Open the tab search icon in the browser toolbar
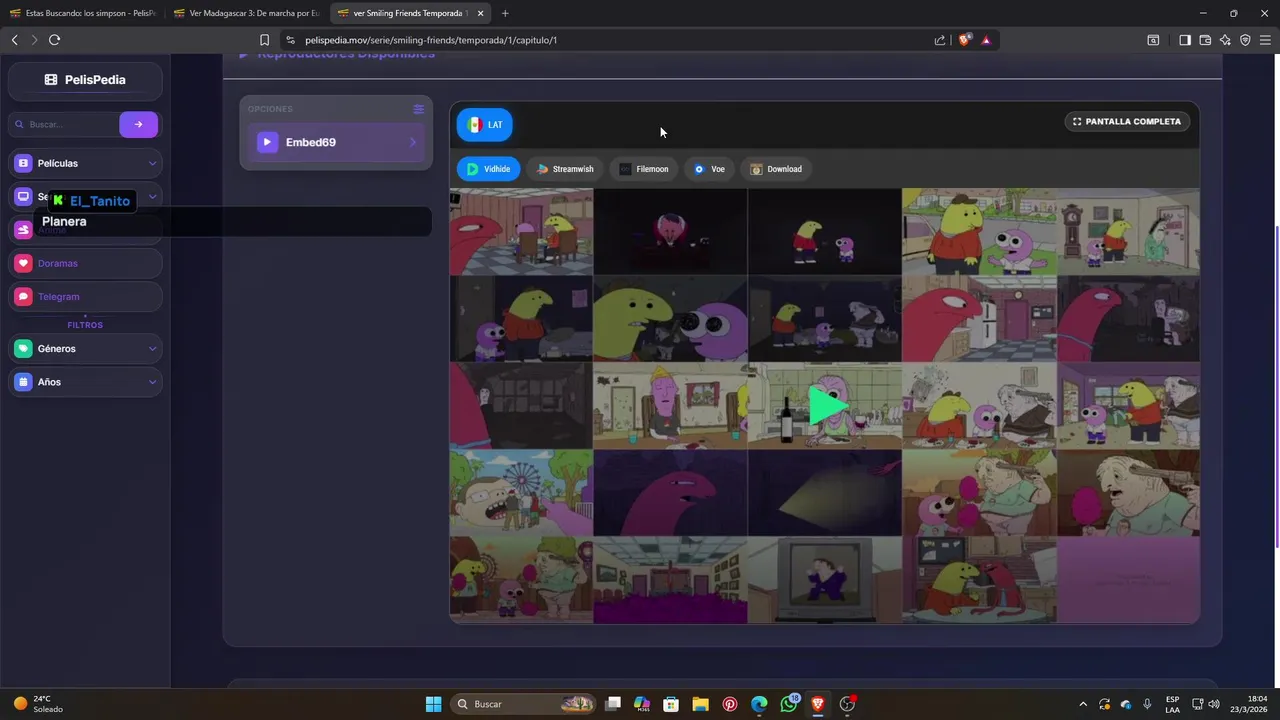 pos(1153,40)
